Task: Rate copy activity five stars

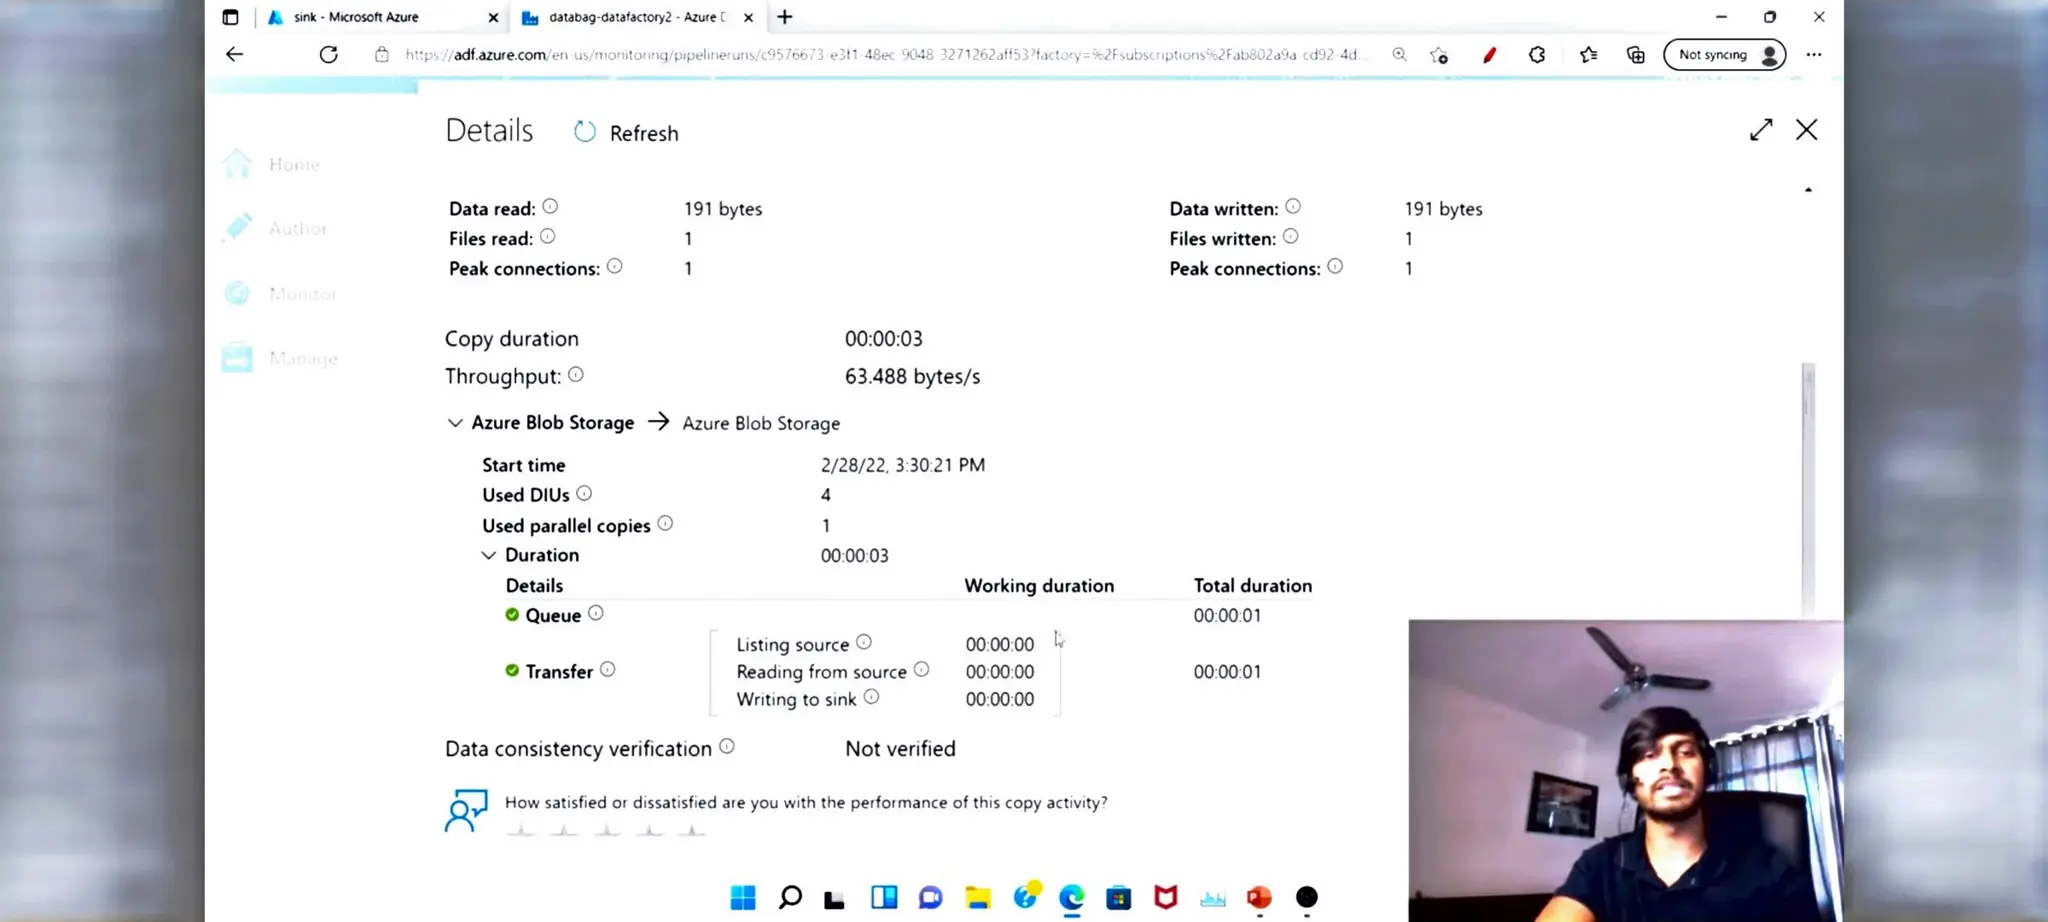Action: (691, 830)
